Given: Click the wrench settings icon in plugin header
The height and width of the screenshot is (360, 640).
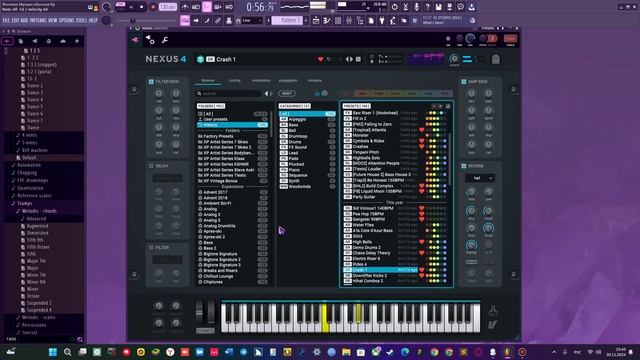Looking at the screenshot, I should (165, 40).
